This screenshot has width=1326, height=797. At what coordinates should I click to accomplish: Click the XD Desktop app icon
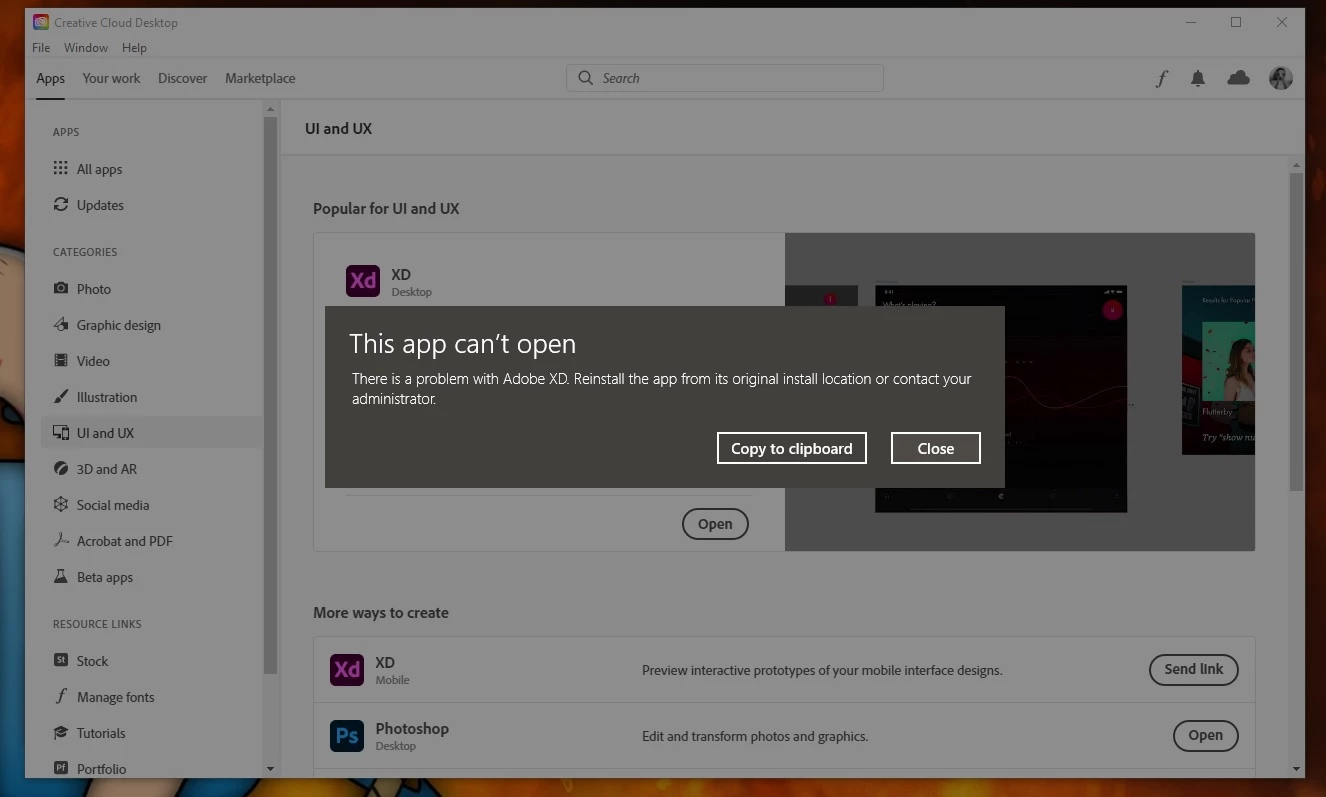coord(363,281)
